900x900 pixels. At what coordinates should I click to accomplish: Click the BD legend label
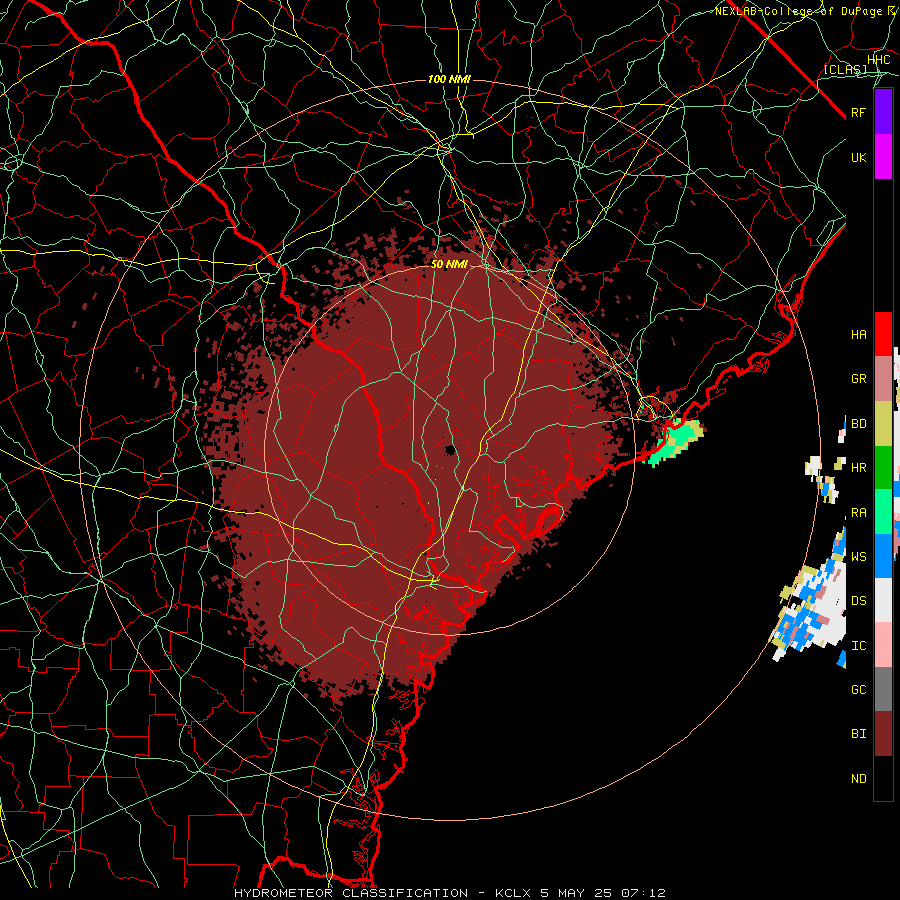point(859,424)
